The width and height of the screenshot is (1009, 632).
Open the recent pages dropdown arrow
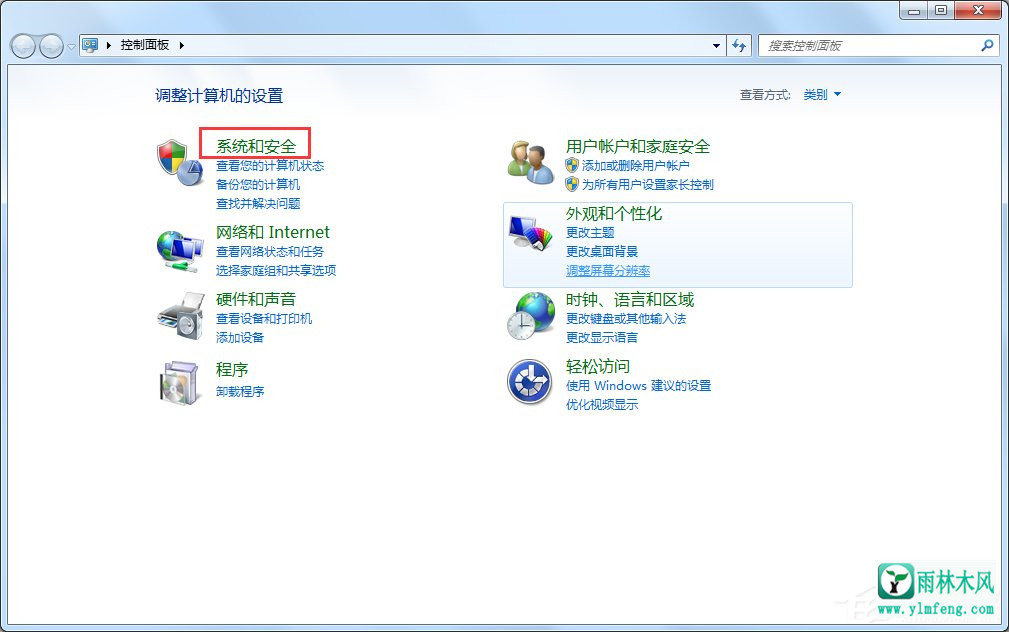click(x=71, y=46)
